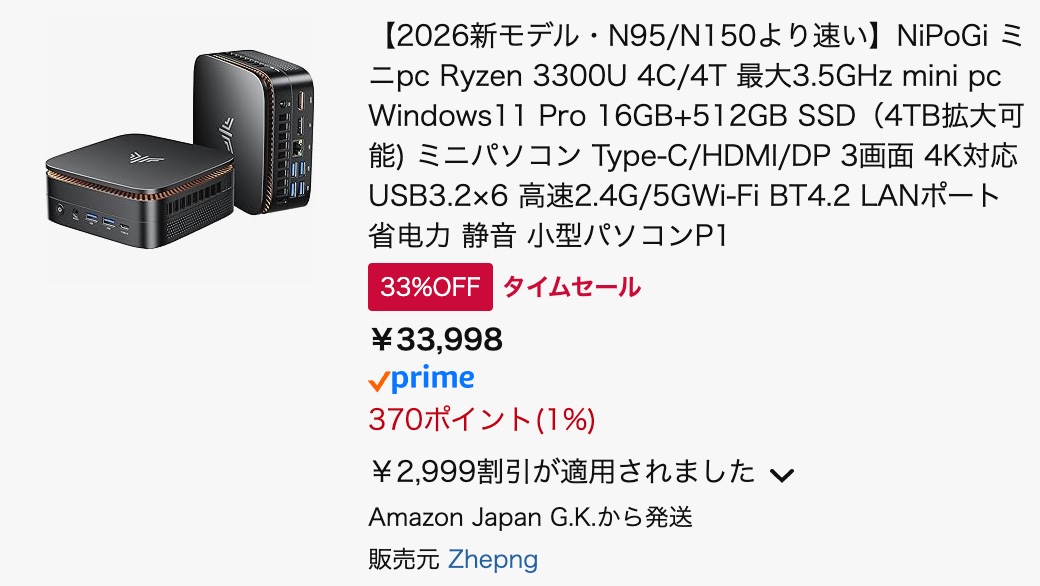Expand the ¥2,999割引が適用されました text
This screenshot has width=1040, height=586.
point(562,471)
